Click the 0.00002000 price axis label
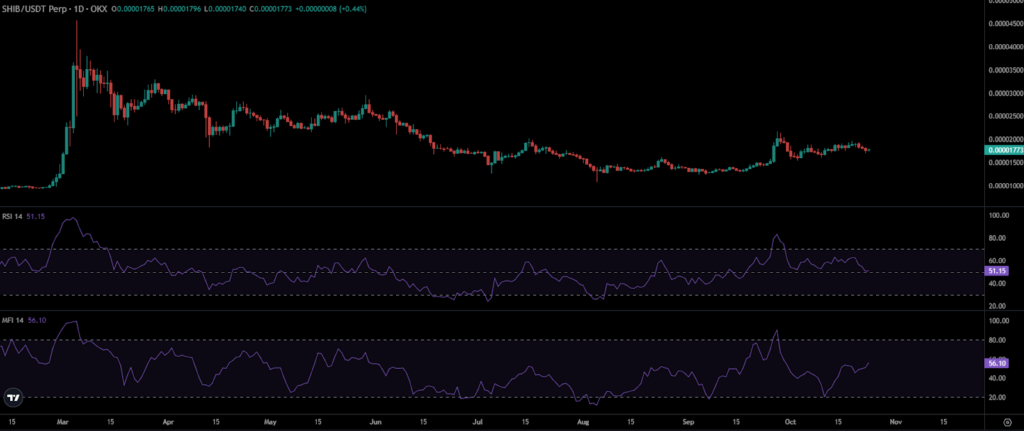Viewport: 1024px width, 431px height. [1006, 139]
